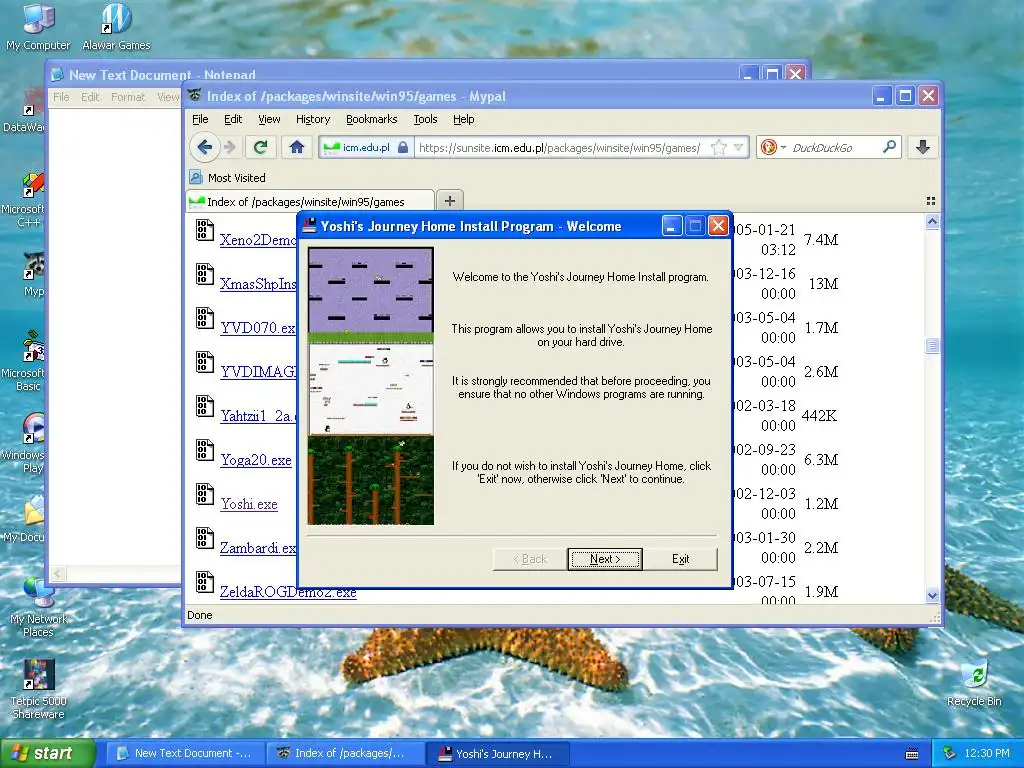
Task: Open the Yoga20.exe link
Action: tap(256, 460)
